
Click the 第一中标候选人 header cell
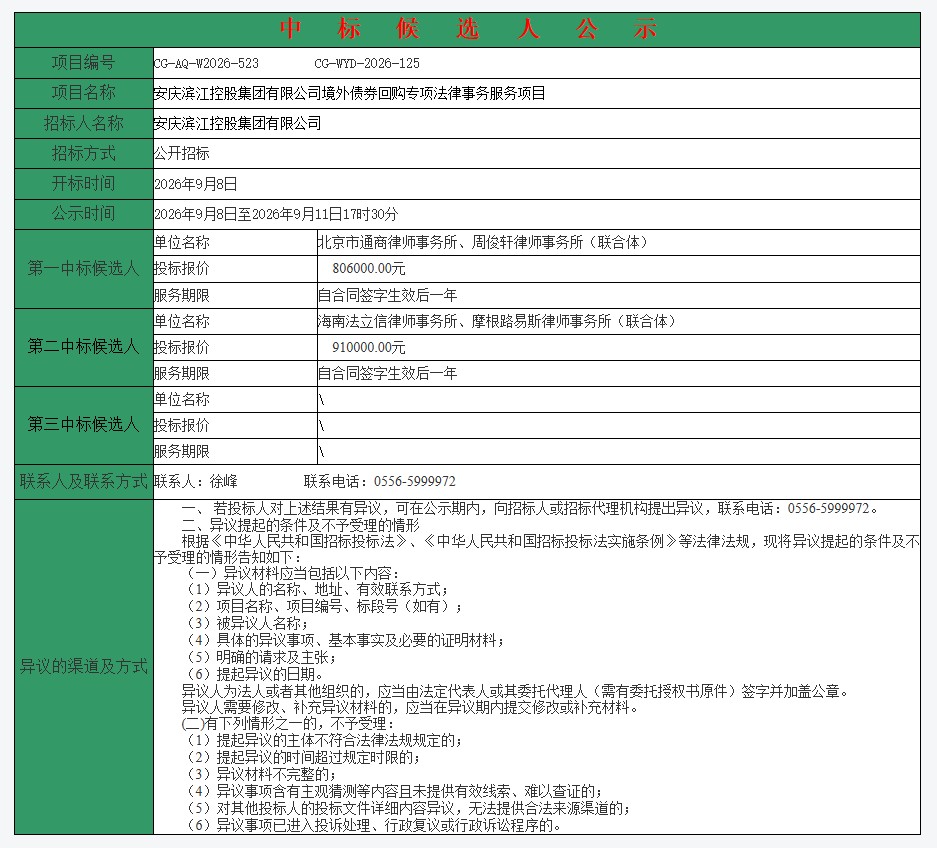point(84,269)
